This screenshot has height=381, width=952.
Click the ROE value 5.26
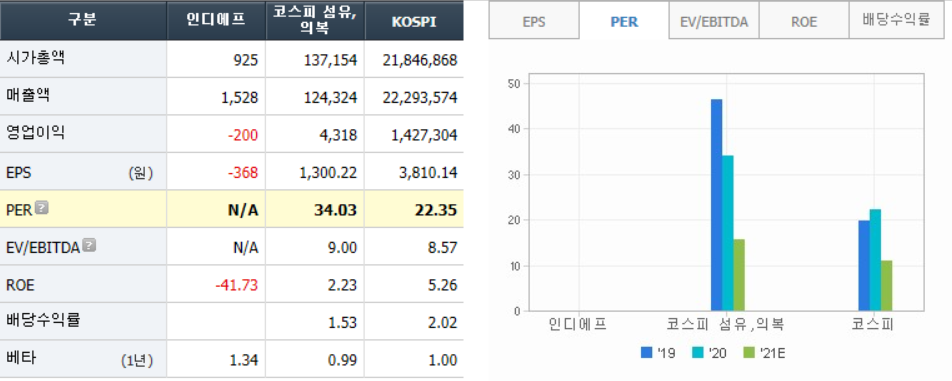coord(444,285)
